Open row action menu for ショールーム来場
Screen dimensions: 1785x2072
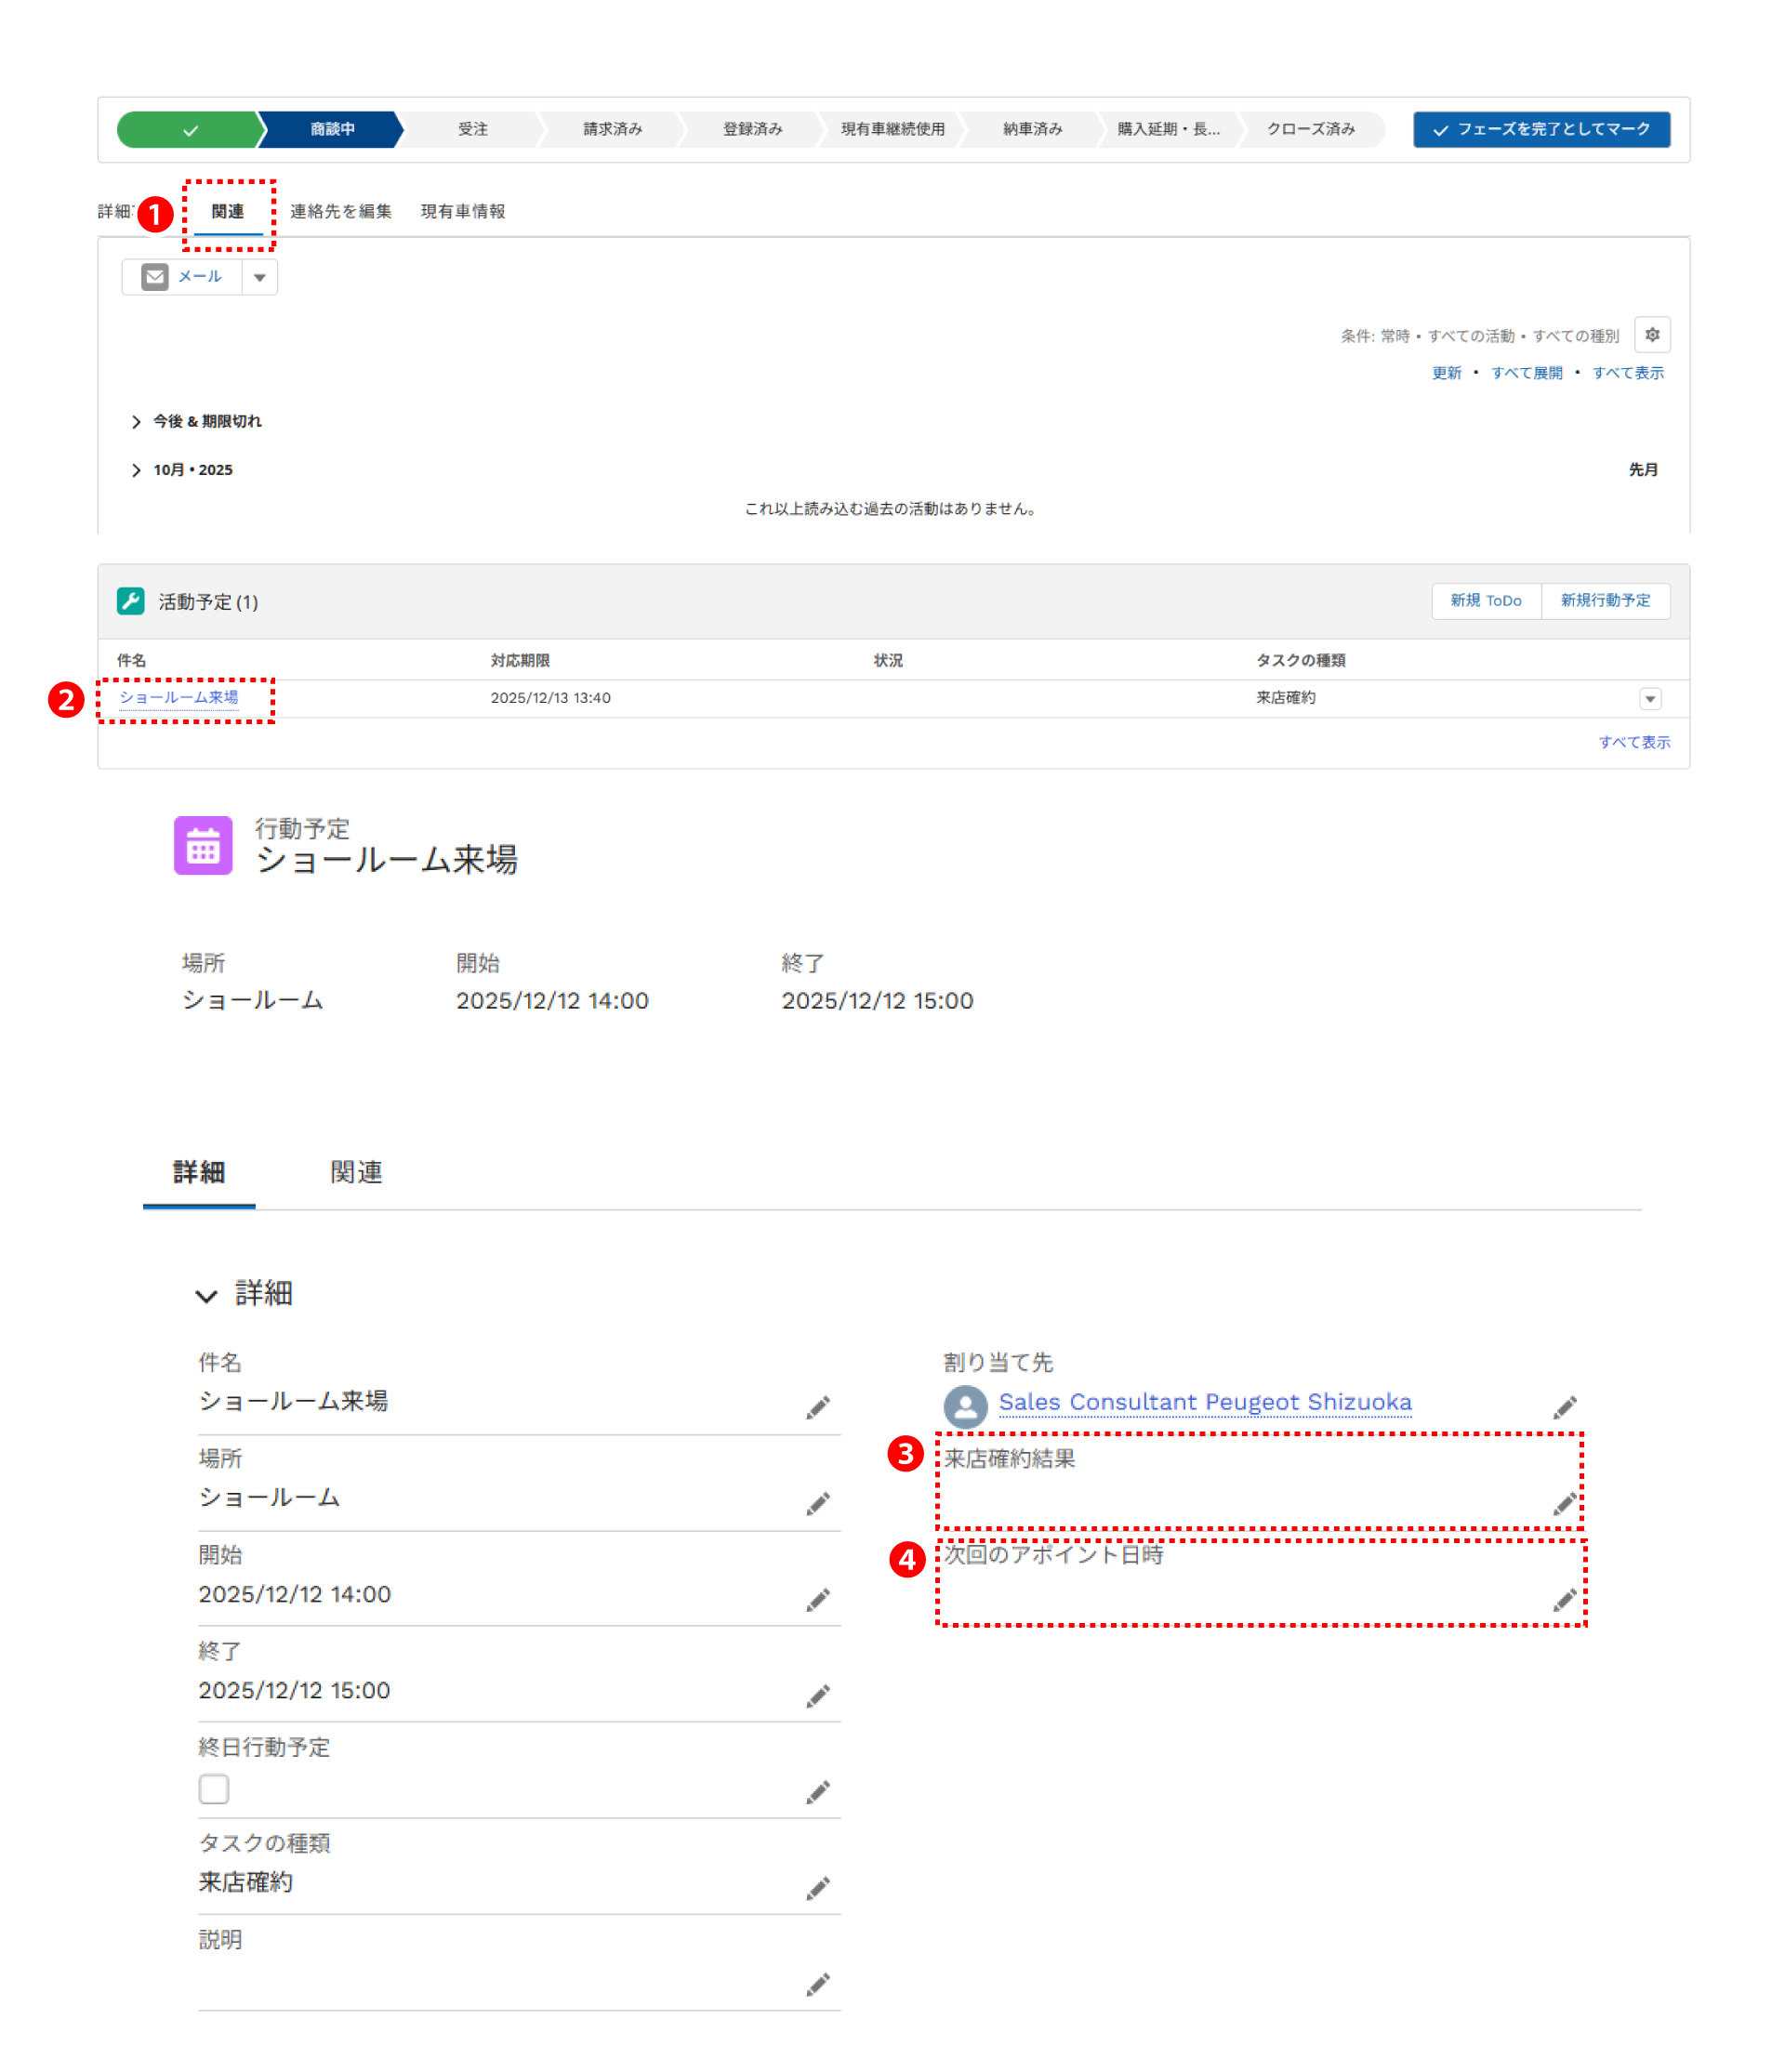click(1649, 698)
